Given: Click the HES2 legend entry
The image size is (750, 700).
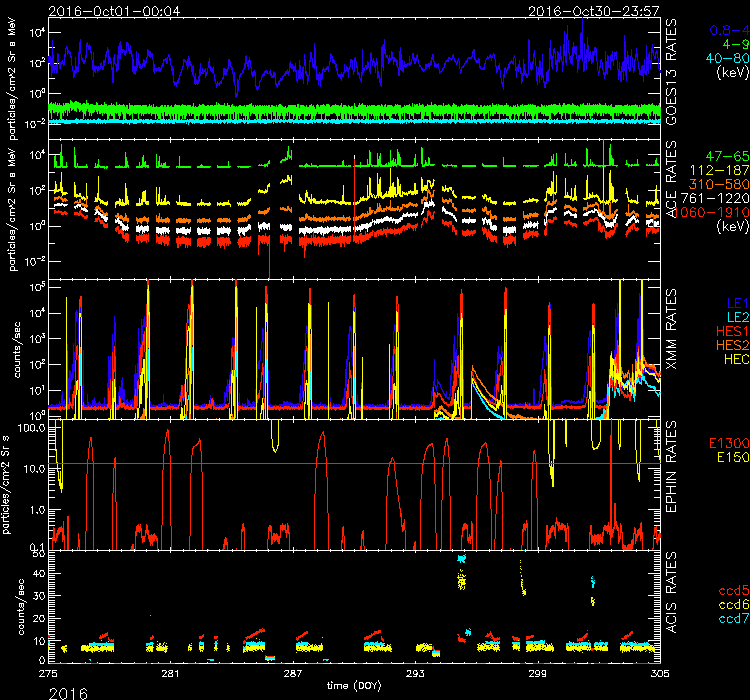Looking at the screenshot, I should [733, 345].
